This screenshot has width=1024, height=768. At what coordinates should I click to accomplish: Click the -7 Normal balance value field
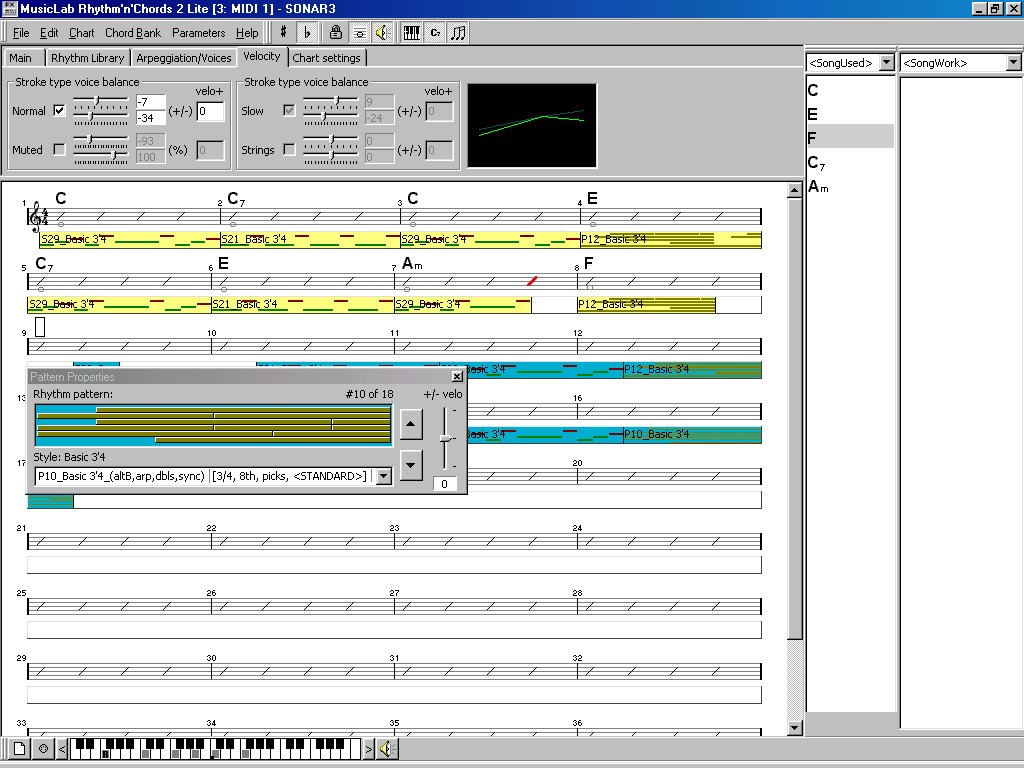coord(150,102)
